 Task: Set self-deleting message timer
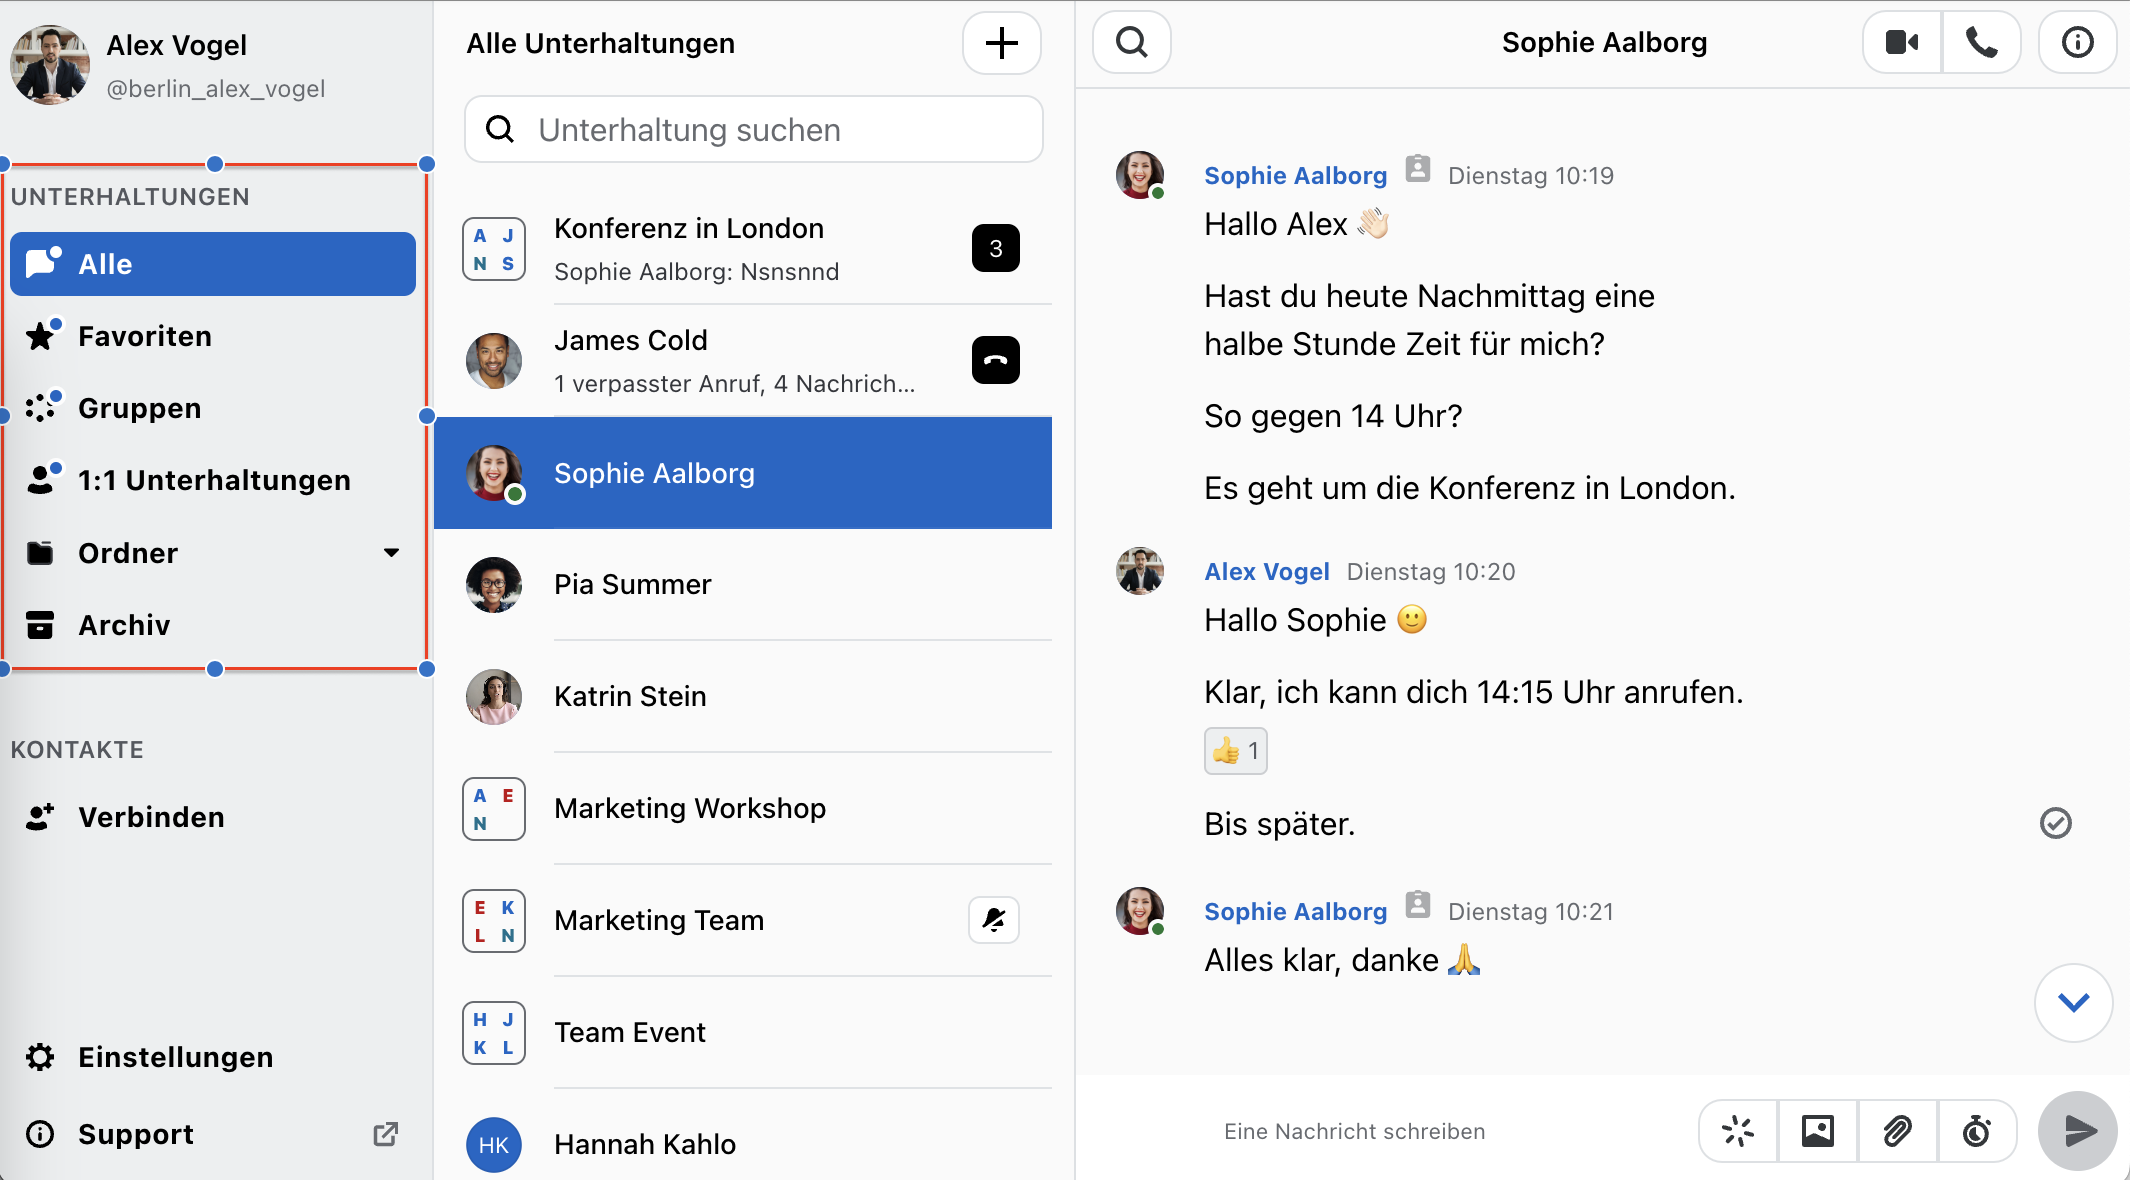[x=1976, y=1131]
